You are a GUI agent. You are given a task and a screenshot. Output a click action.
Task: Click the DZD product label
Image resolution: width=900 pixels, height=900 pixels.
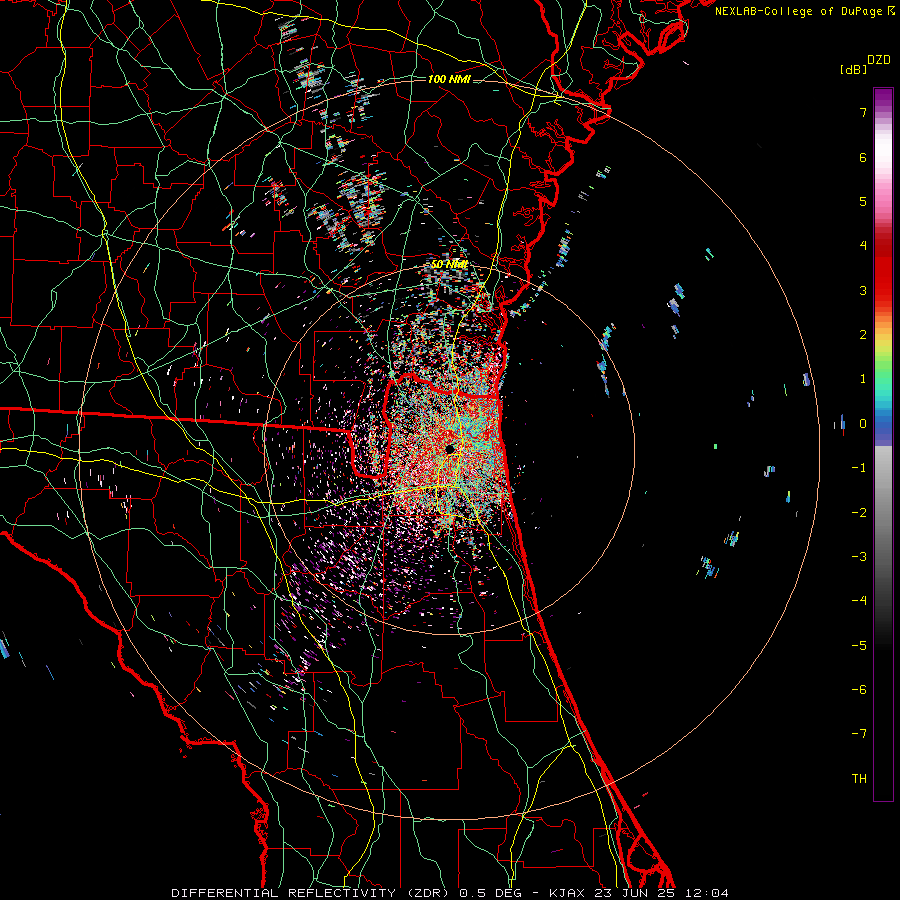pyautogui.click(x=879, y=60)
